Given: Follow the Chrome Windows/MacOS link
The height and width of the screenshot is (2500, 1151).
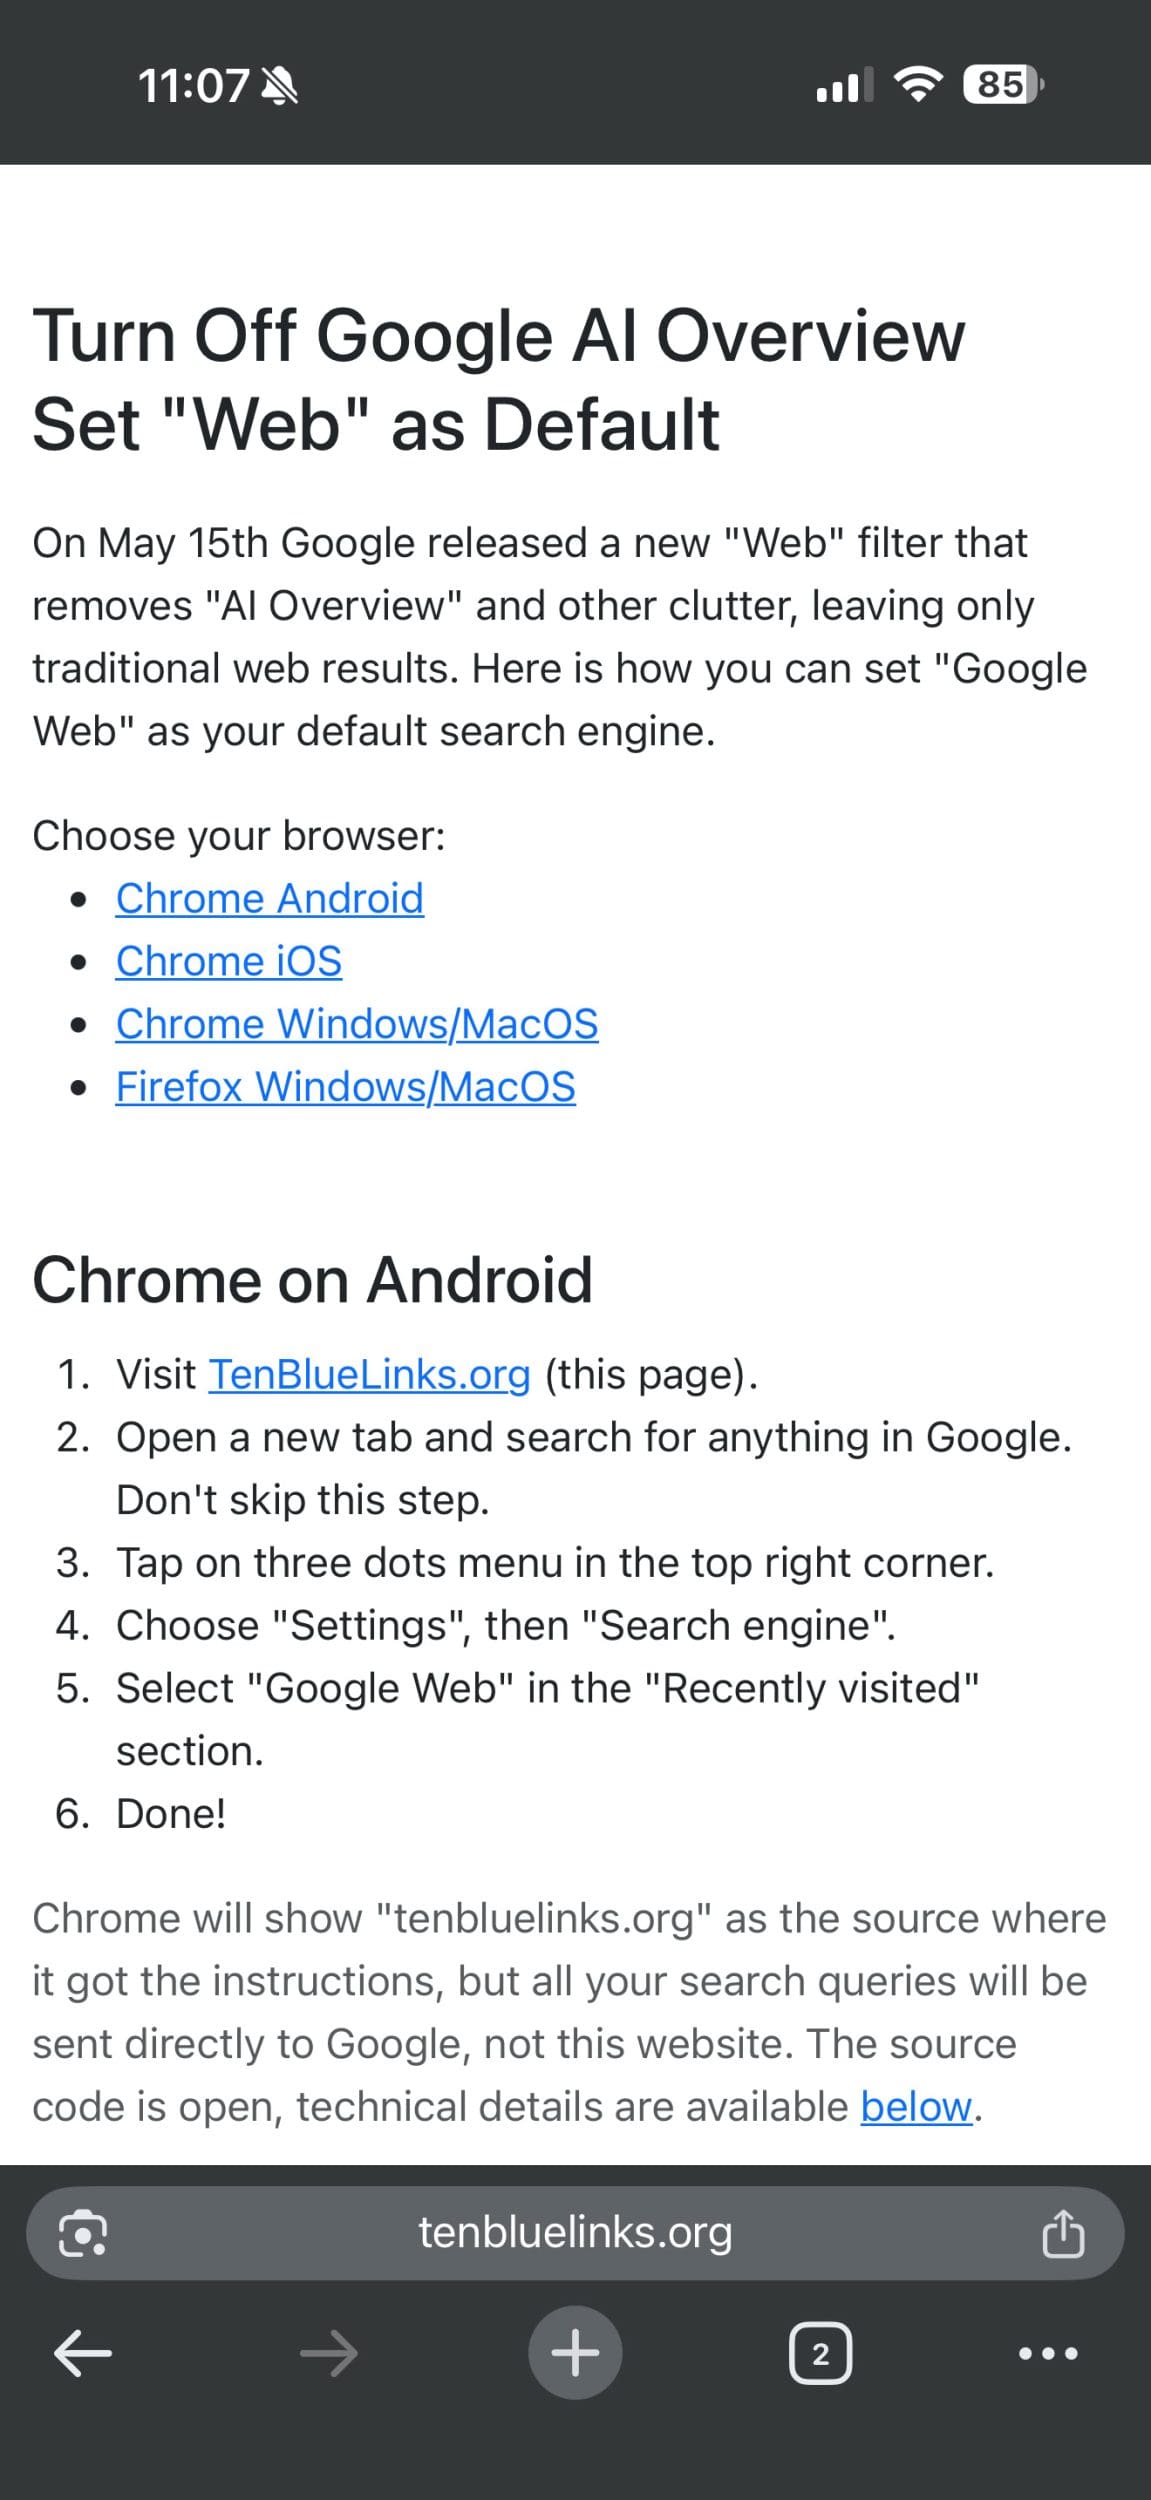Looking at the screenshot, I should click(x=357, y=1024).
